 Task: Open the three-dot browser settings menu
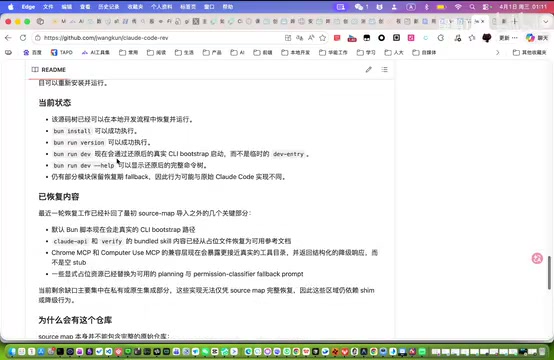(514, 38)
